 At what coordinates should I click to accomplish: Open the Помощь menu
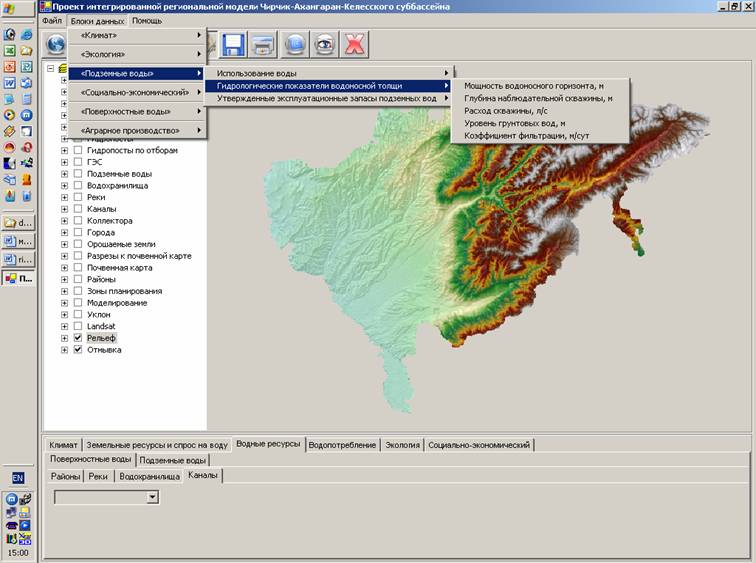pos(147,20)
